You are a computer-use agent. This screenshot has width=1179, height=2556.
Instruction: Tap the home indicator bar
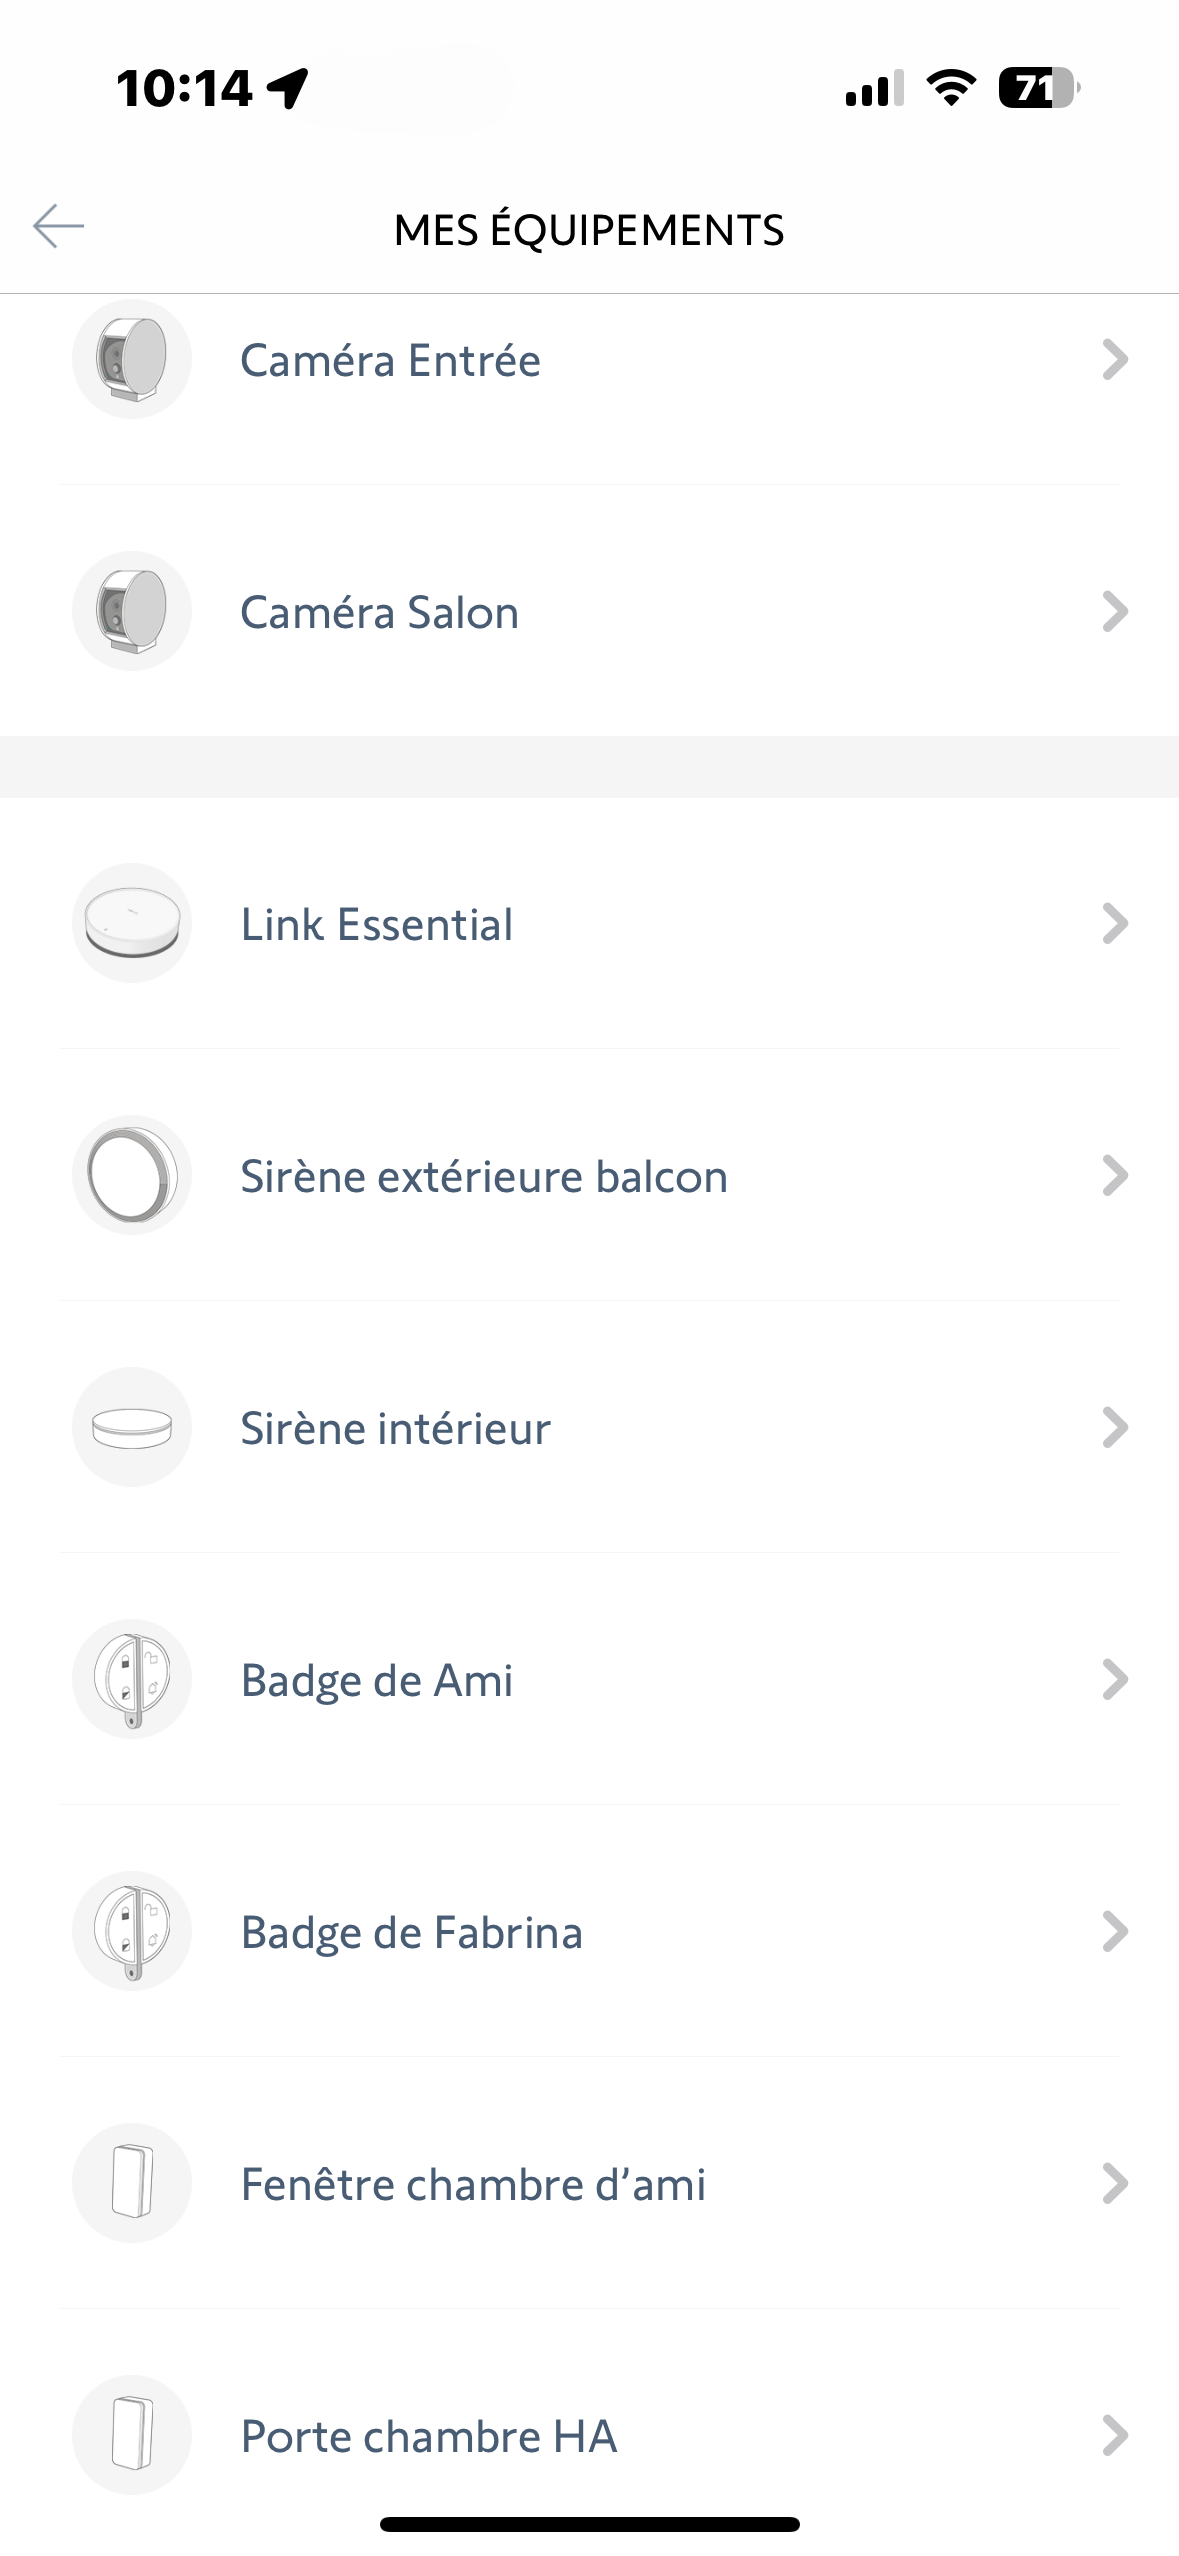click(589, 2524)
